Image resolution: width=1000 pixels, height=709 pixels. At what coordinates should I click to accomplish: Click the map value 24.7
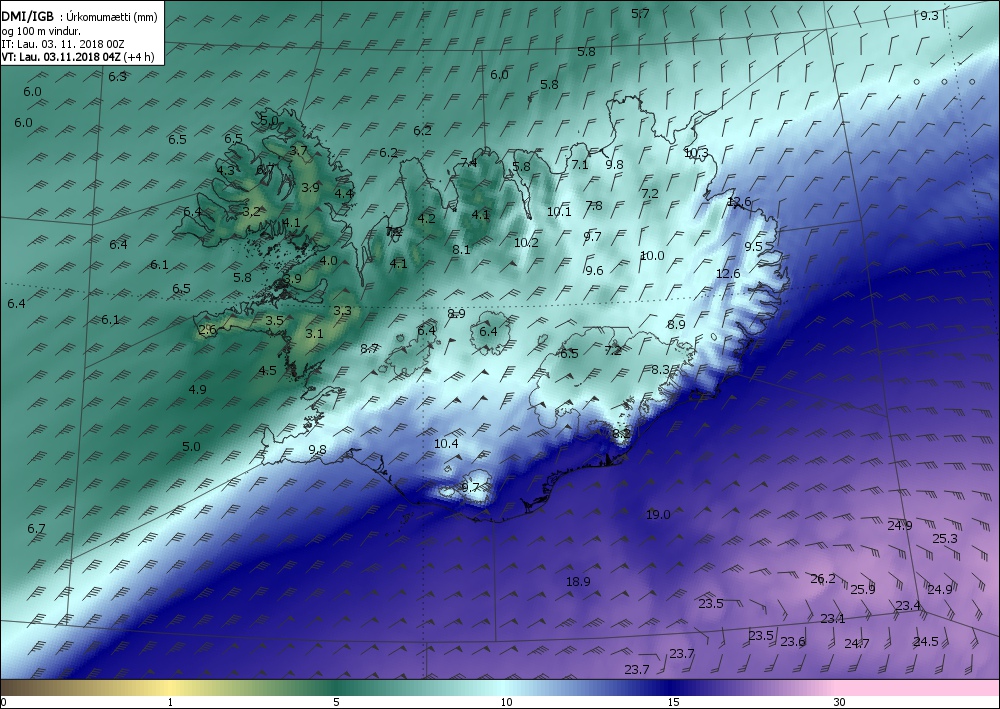pyautogui.click(x=857, y=644)
